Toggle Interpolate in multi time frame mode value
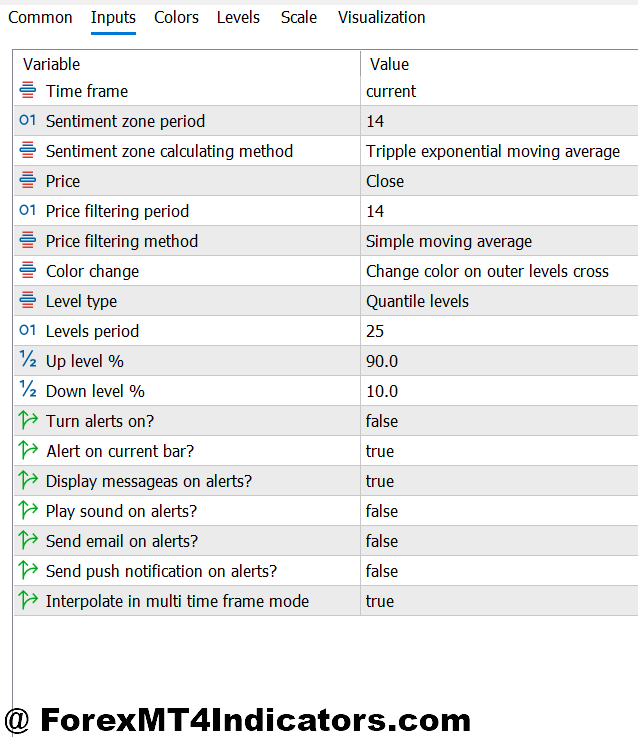Image resolution: width=638 pixels, height=737 pixels. pyautogui.click(x=380, y=601)
